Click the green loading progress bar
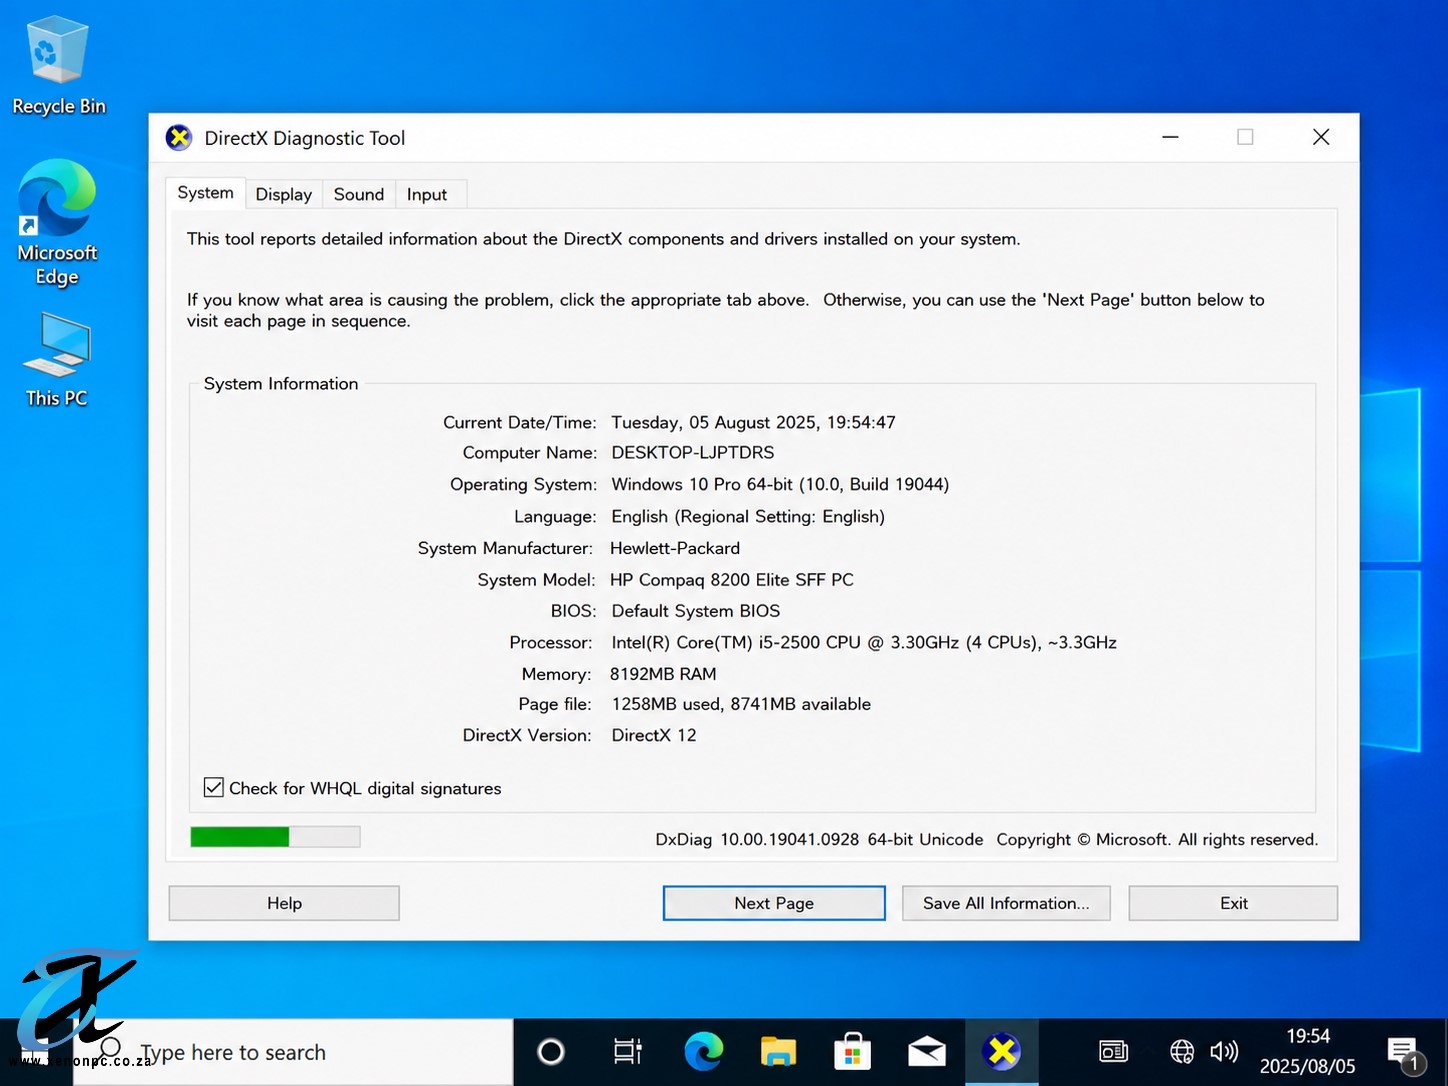Image resolution: width=1448 pixels, height=1086 pixels. pyautogui.click(x=275, y=837)
